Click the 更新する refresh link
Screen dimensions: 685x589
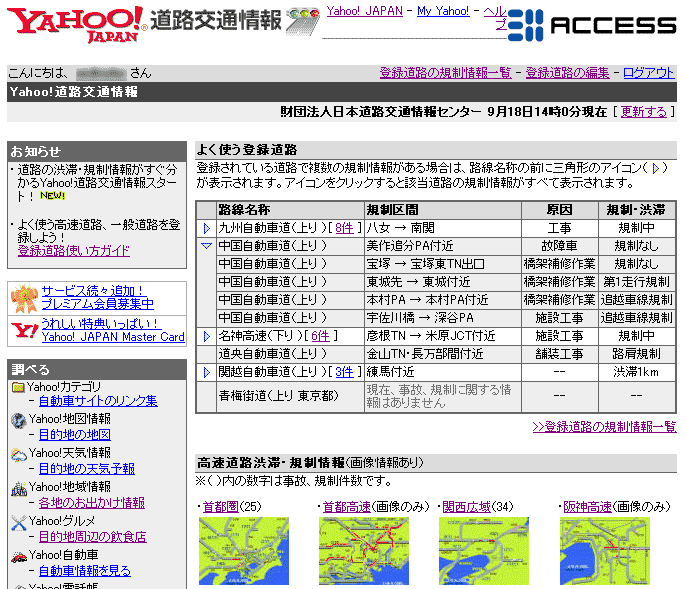[x=643, y=112]
